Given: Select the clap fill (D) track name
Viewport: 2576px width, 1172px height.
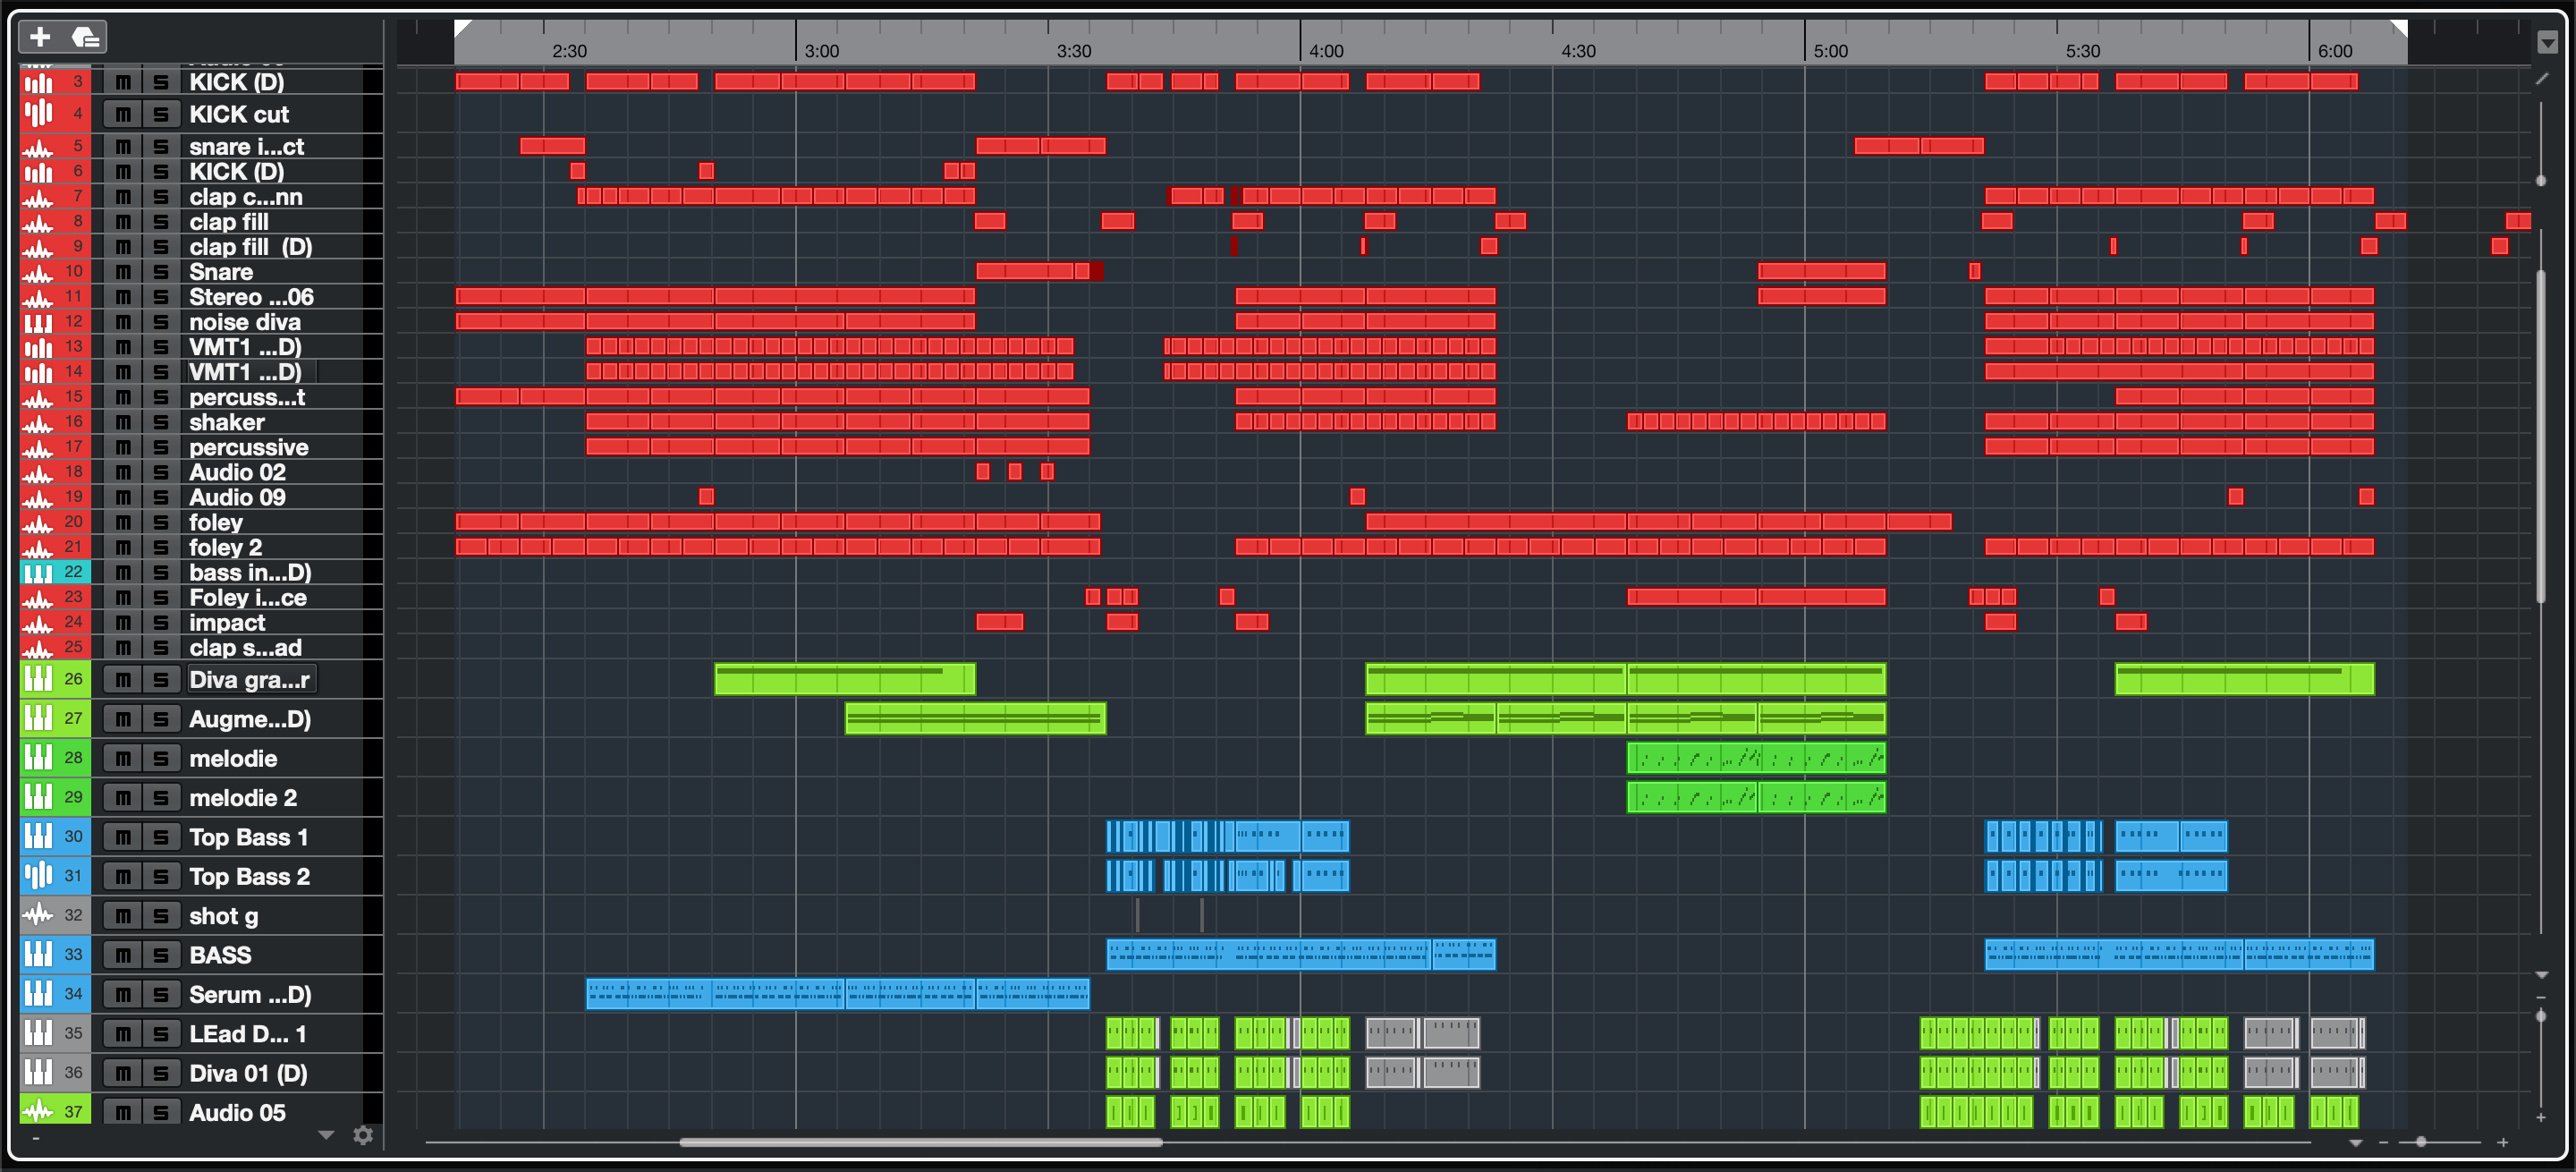Looking at the screenshot, I should (x=251, y=247).
